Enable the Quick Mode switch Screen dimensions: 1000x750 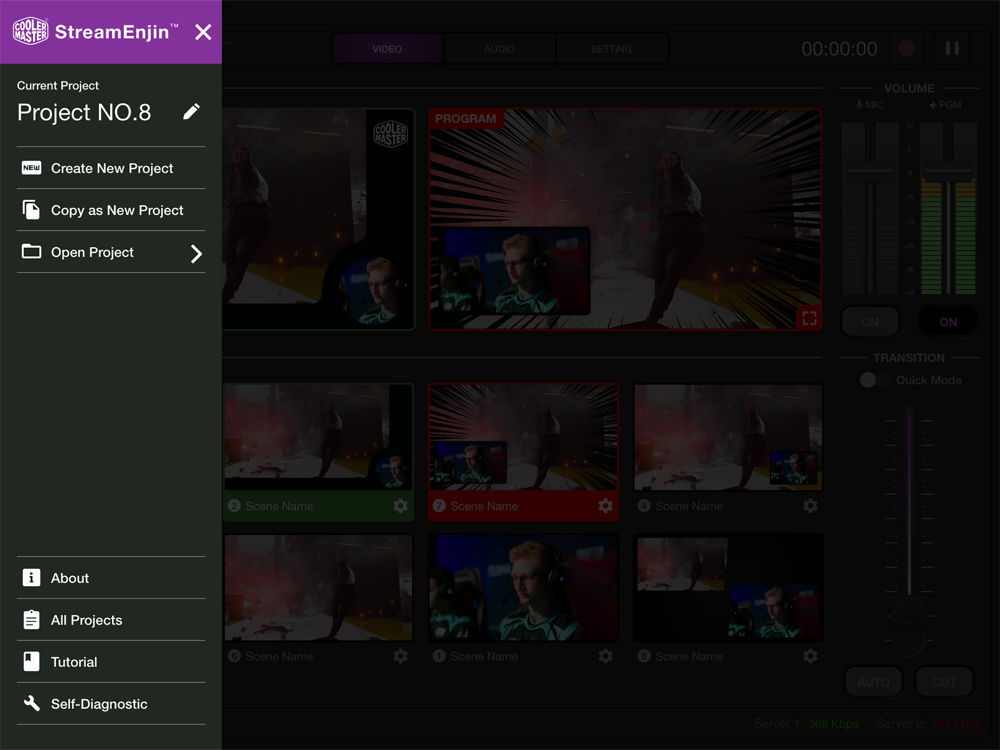[874, 380]
